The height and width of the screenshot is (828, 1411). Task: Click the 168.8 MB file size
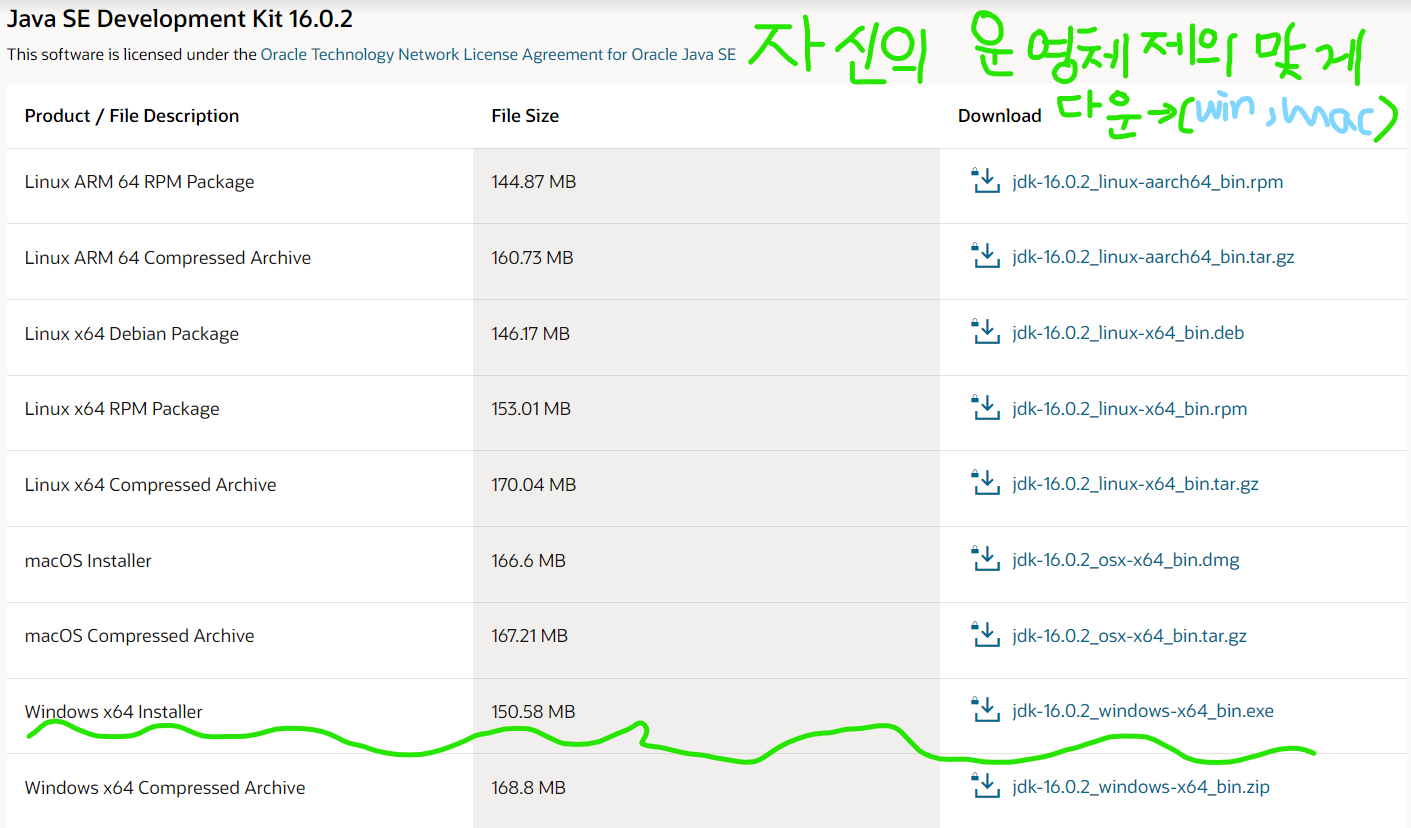[528, 788]
